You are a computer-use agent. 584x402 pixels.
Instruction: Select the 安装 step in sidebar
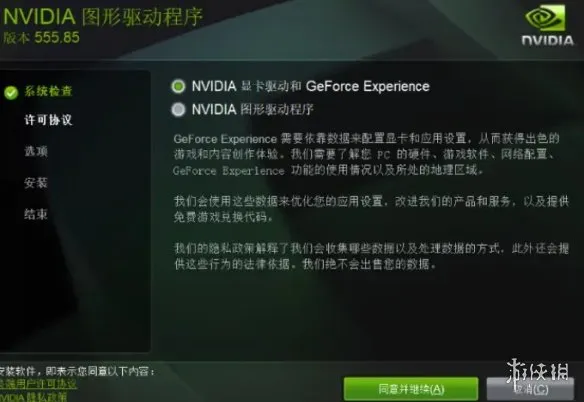[x=36, y=183]
